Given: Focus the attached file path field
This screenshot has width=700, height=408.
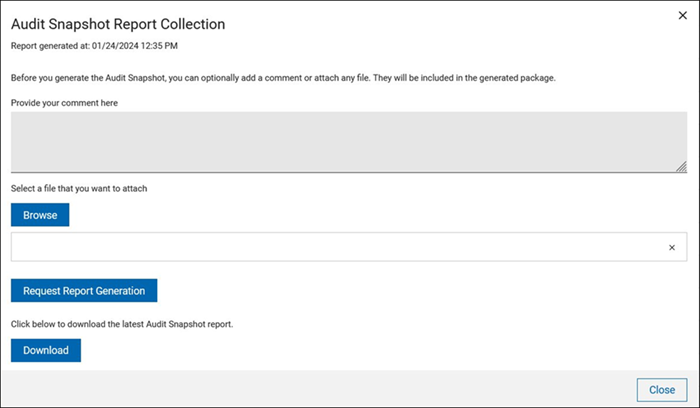Looking at the screenshot, I should [335, 247].
